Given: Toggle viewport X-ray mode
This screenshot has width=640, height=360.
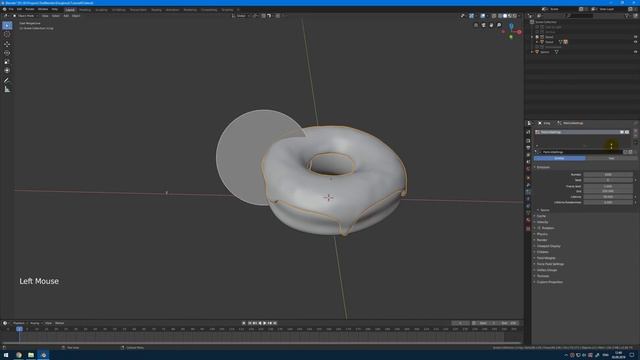Looking at the screenshot, I should tap(493, 16).
